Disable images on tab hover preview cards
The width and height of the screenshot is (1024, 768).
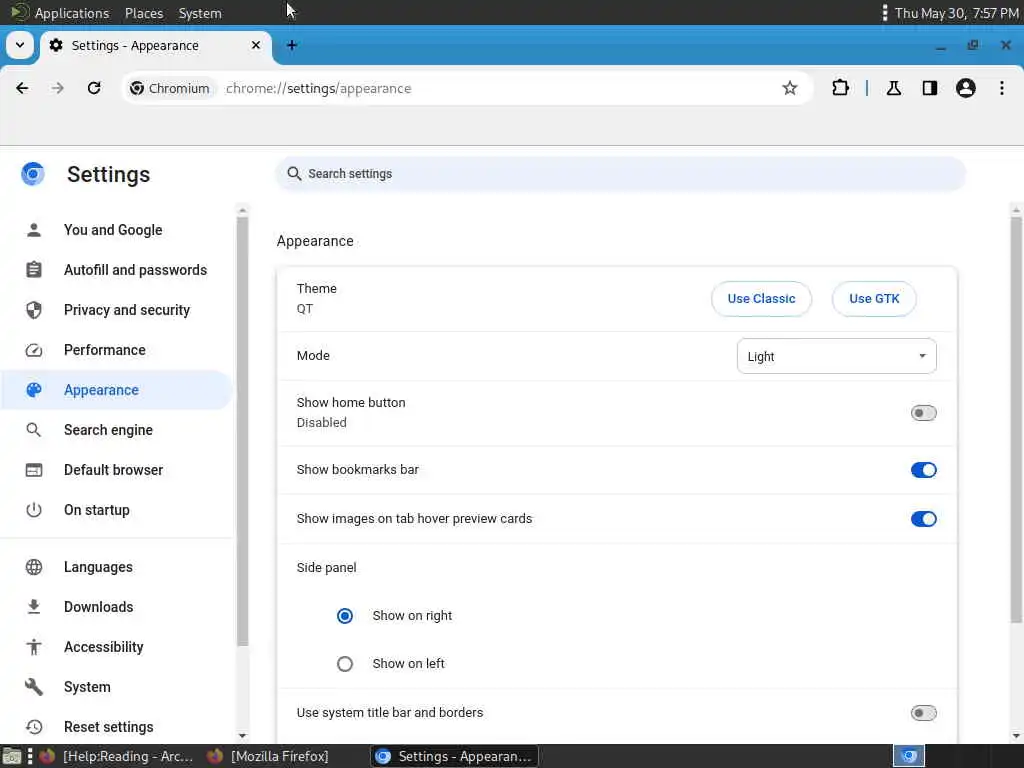click(x=923, y=519)
